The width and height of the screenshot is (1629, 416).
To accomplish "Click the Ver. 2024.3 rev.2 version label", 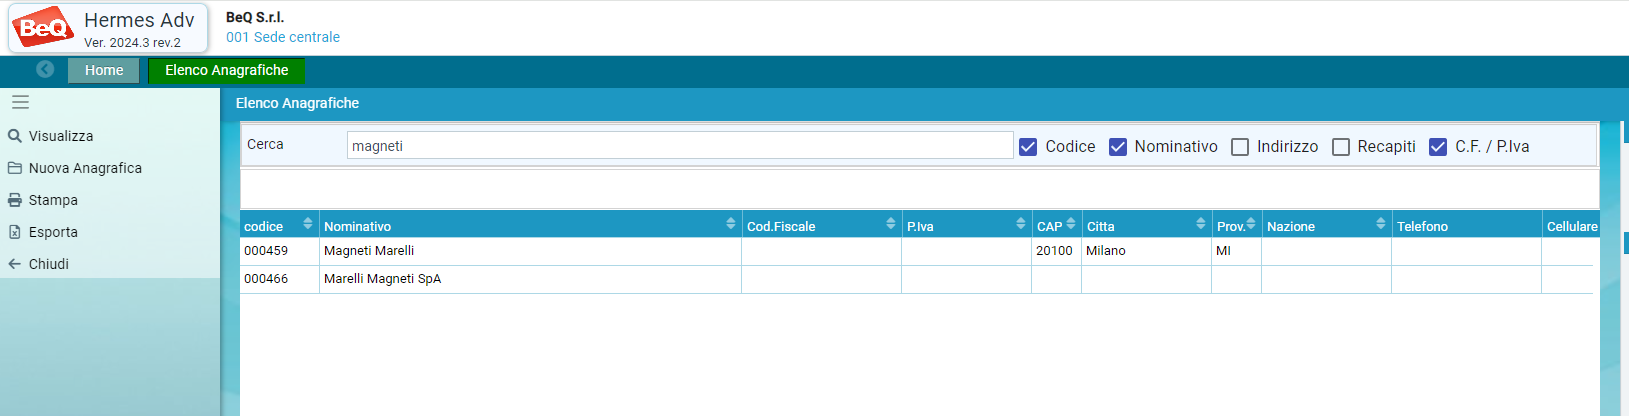I will 132,43.
